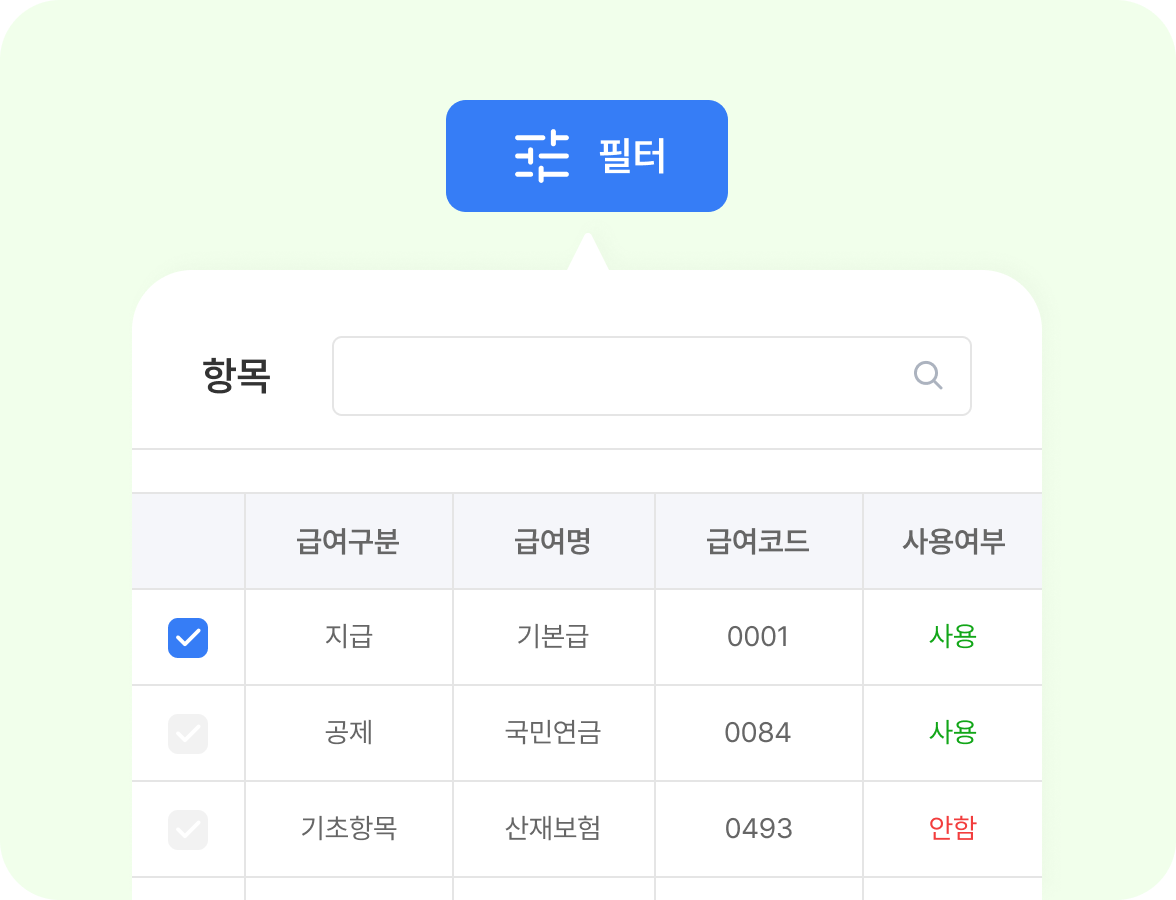Image resolution: width=1176 pixels, height=900 pixels.
Task: Select the 기초항목 category cell
Action: [348, 829]
